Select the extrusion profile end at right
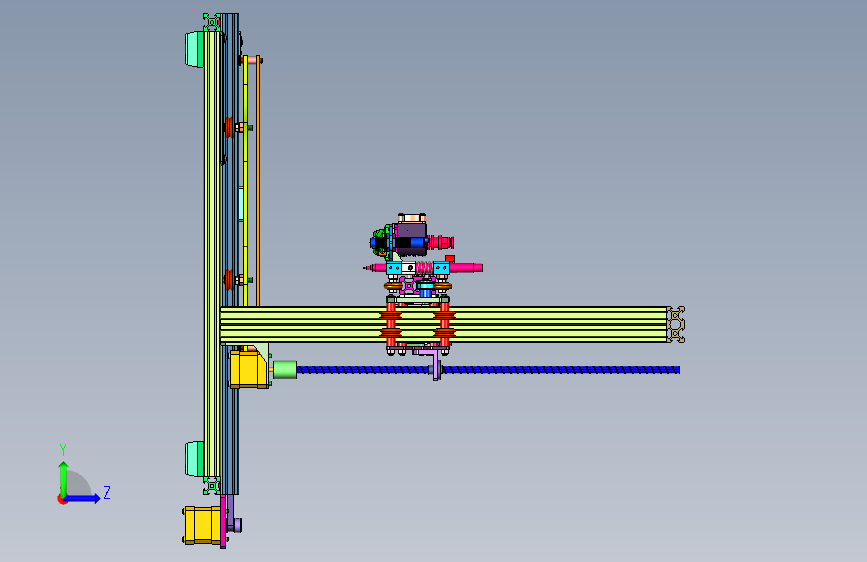Screen dimensions: 867x562 [x=676, y=325]
